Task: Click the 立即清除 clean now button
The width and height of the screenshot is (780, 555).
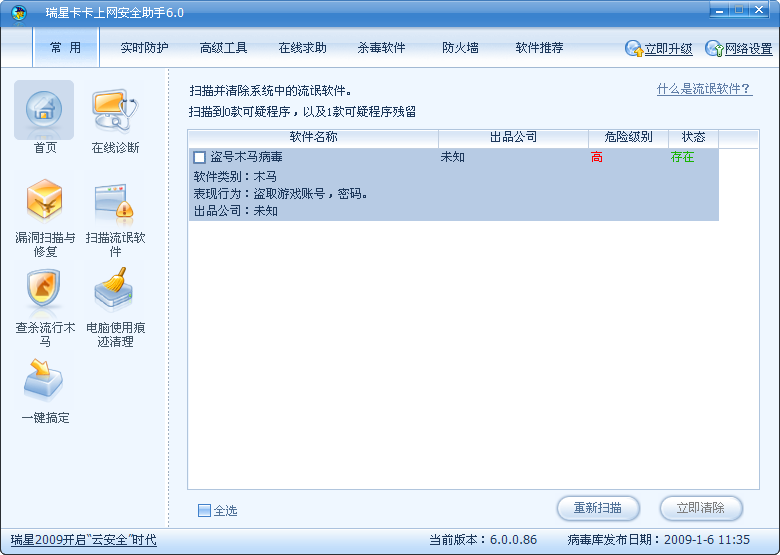Action: (700, 508)
